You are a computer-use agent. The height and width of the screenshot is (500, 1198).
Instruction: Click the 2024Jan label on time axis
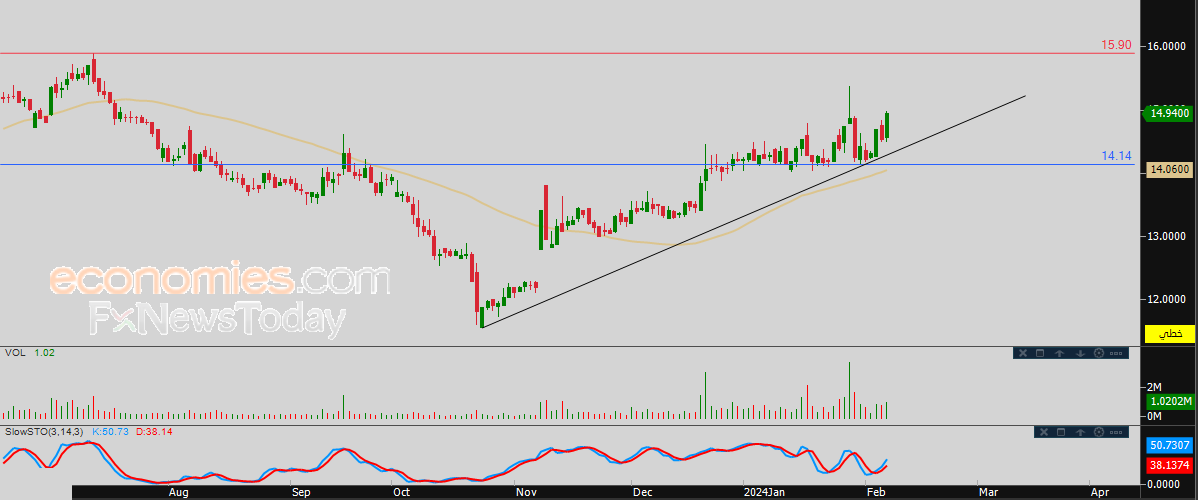[766, 492]
